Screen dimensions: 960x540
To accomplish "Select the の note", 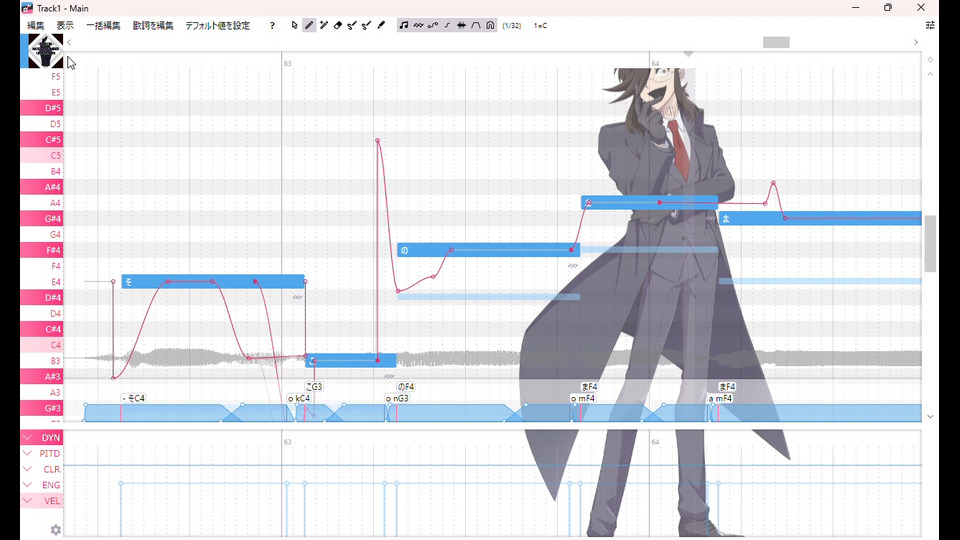I will click(x=488, y=250).
